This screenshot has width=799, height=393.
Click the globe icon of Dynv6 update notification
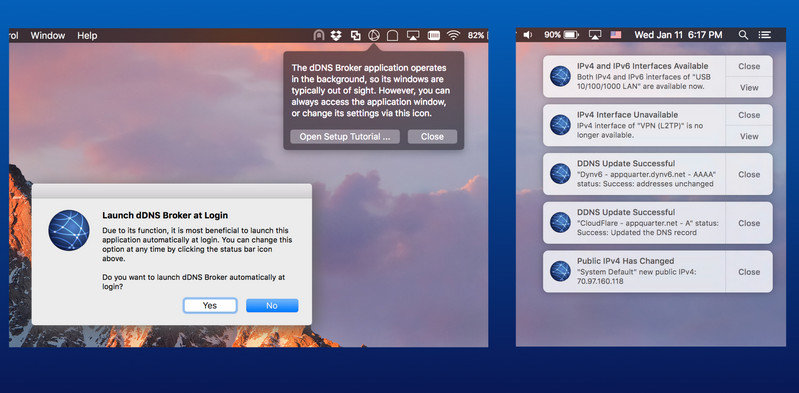pos(560,174)
